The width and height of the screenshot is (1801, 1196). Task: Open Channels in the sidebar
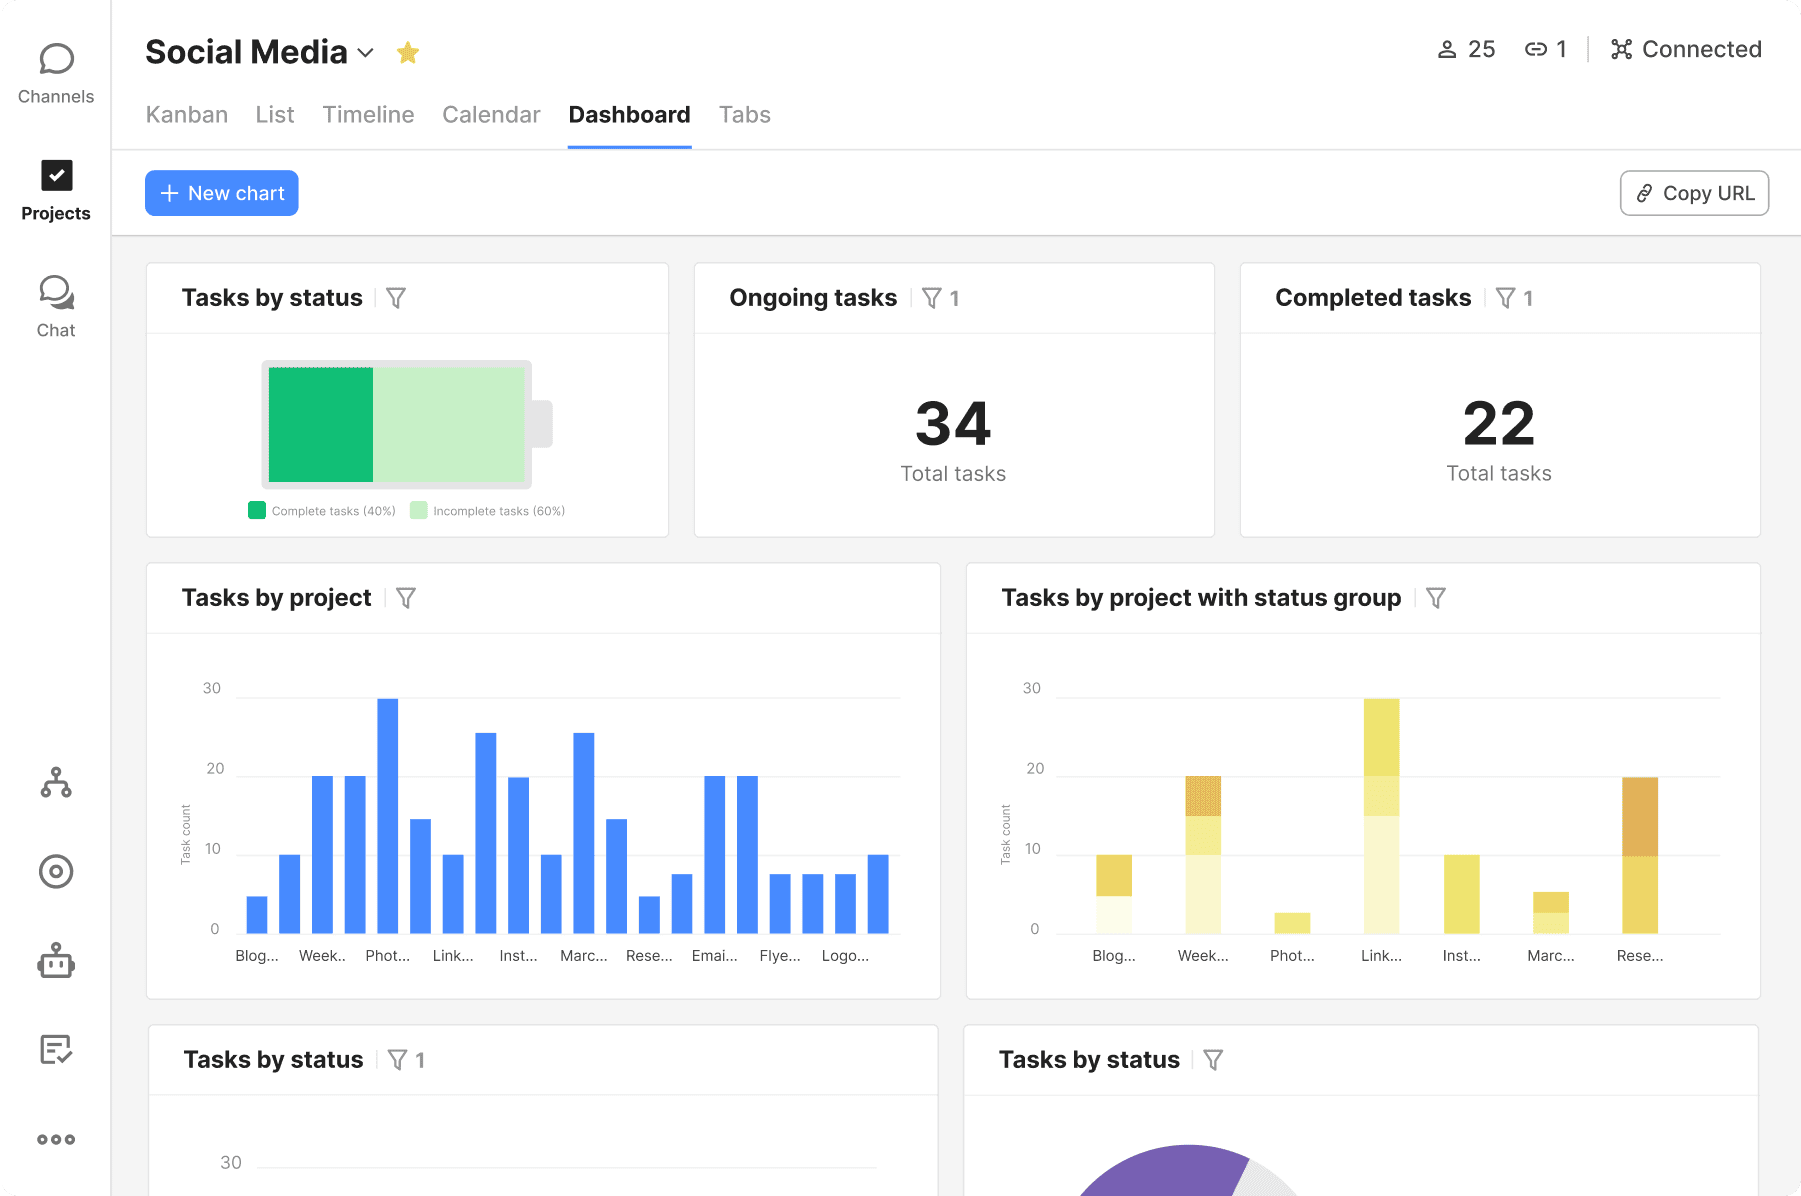click(56, 74)
